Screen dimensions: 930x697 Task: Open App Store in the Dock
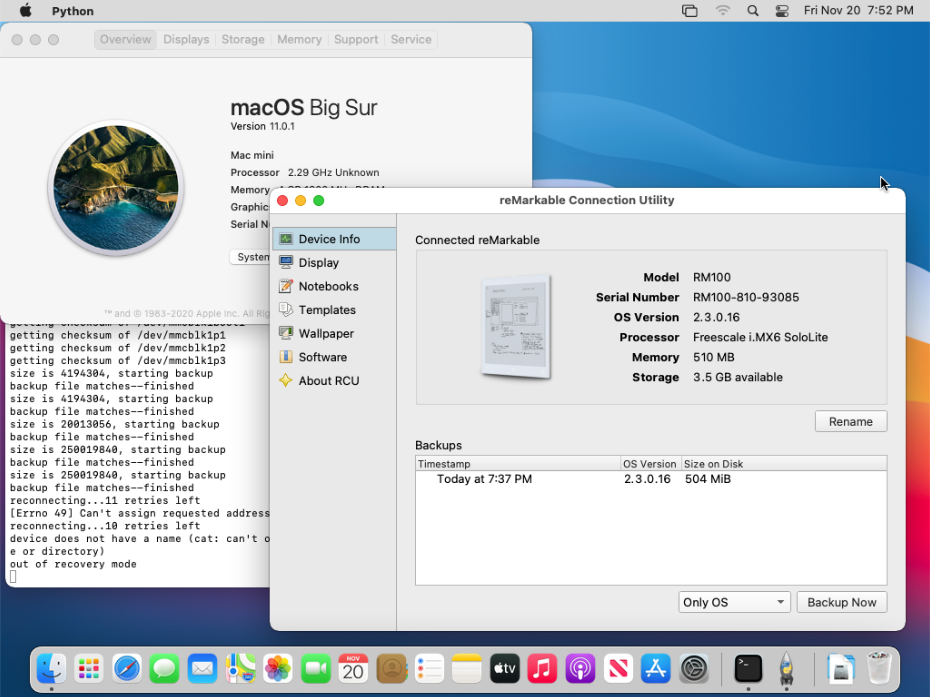(655, 669)
